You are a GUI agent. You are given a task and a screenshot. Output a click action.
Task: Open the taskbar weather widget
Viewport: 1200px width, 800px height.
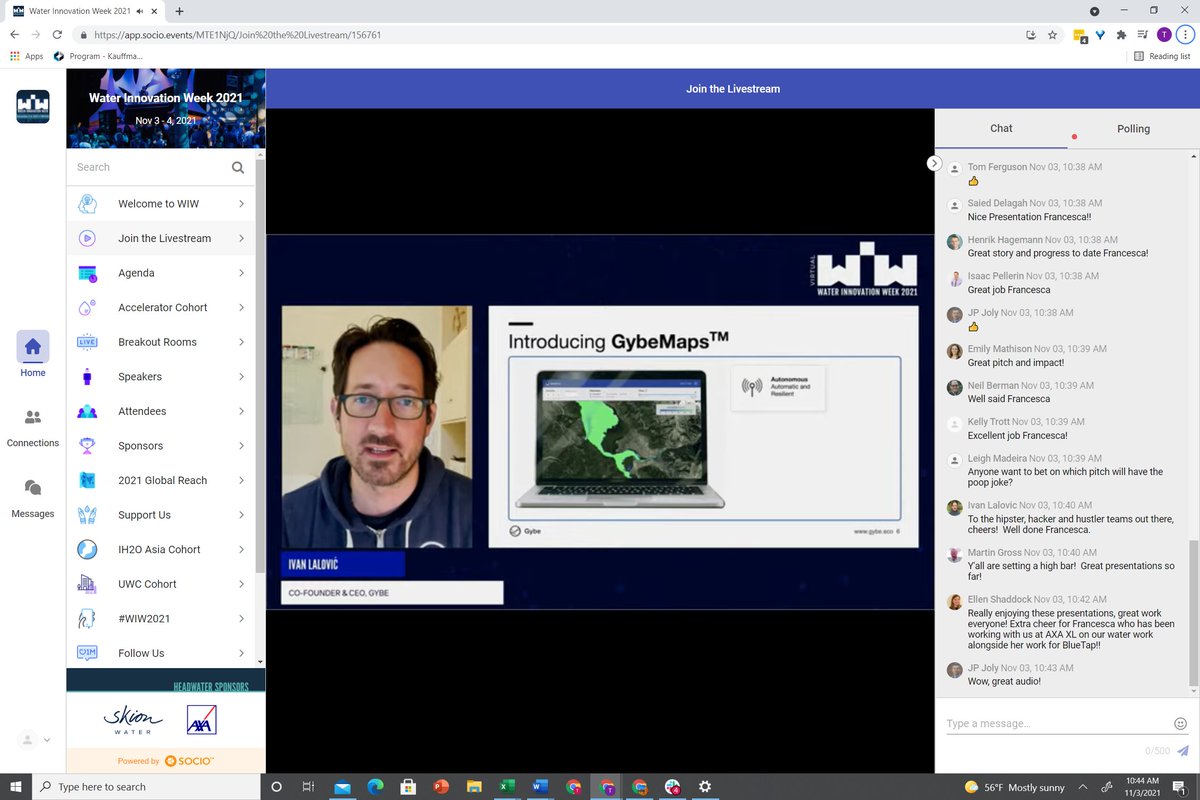(x=1014, y=787)
